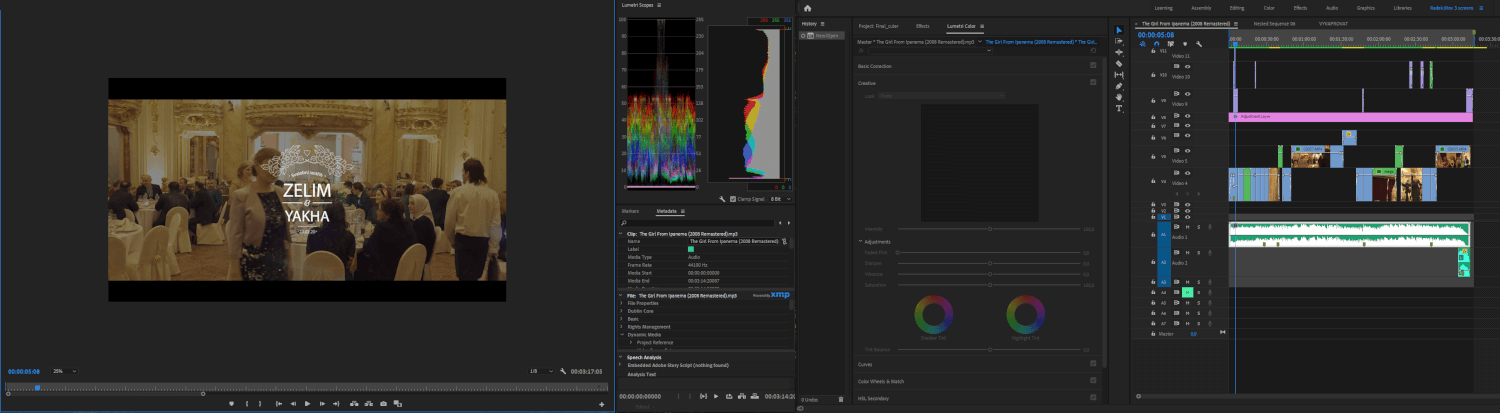The height and width of the screenshot is (413, 1500).
Task: Pick the Hand tool
Action: (x=1119, y=97)
